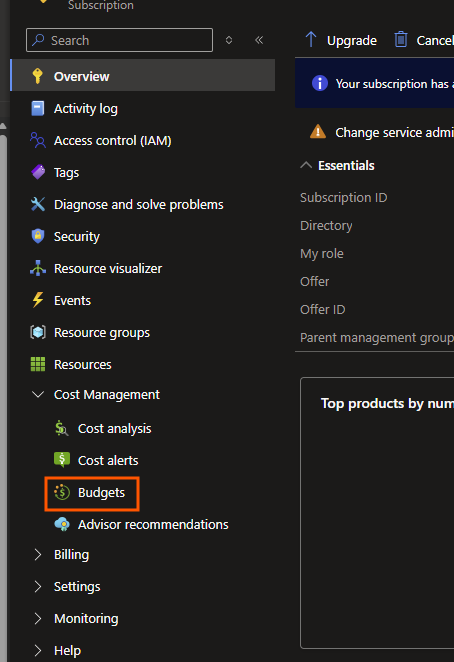Click the Resource visualizer icon
This screenshot has width=454, height=662.
(x=38, y=268)
